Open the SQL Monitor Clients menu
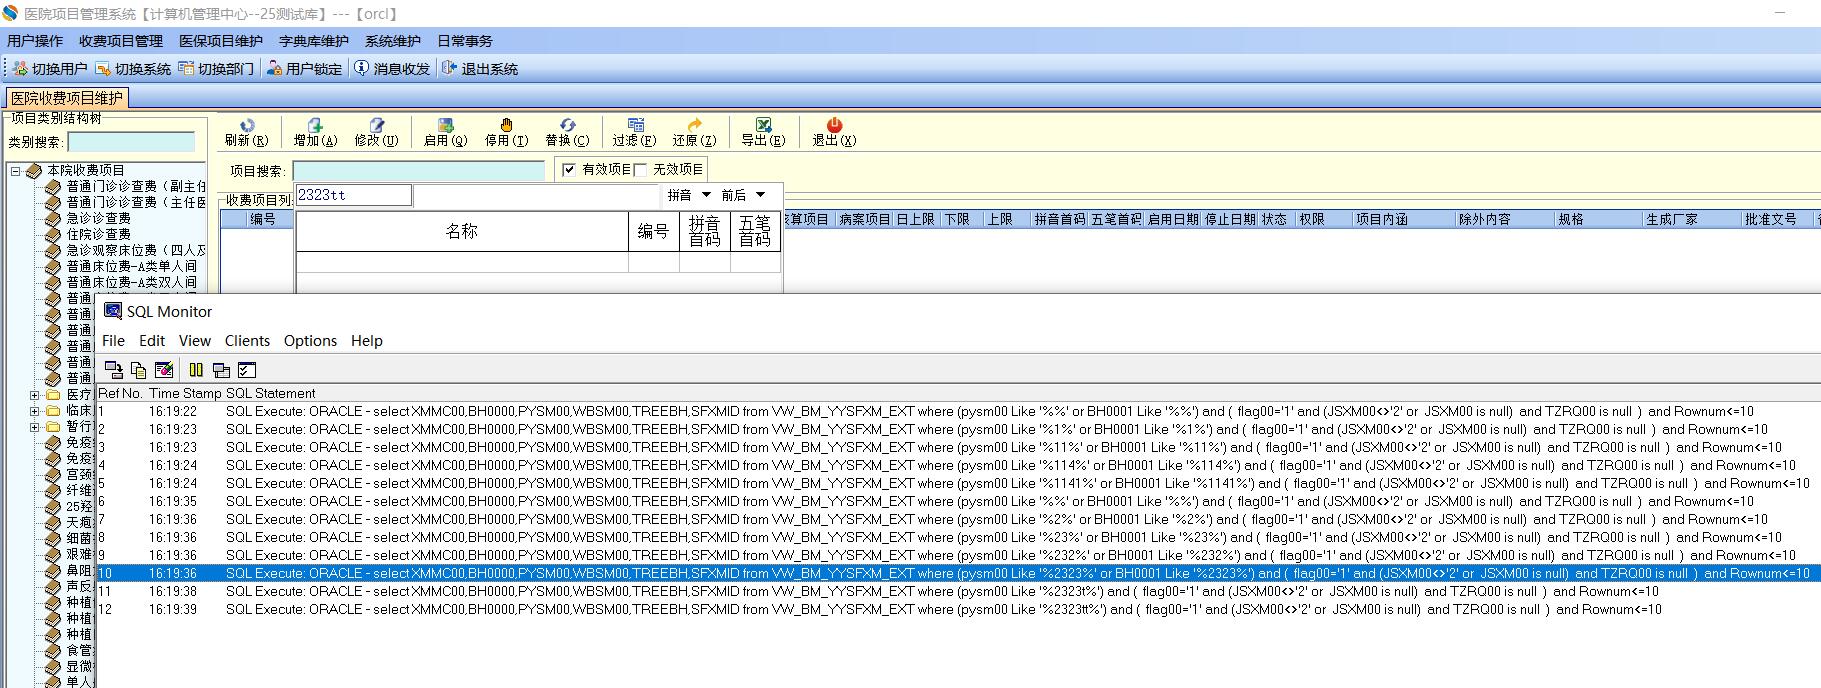 (247, 341)
